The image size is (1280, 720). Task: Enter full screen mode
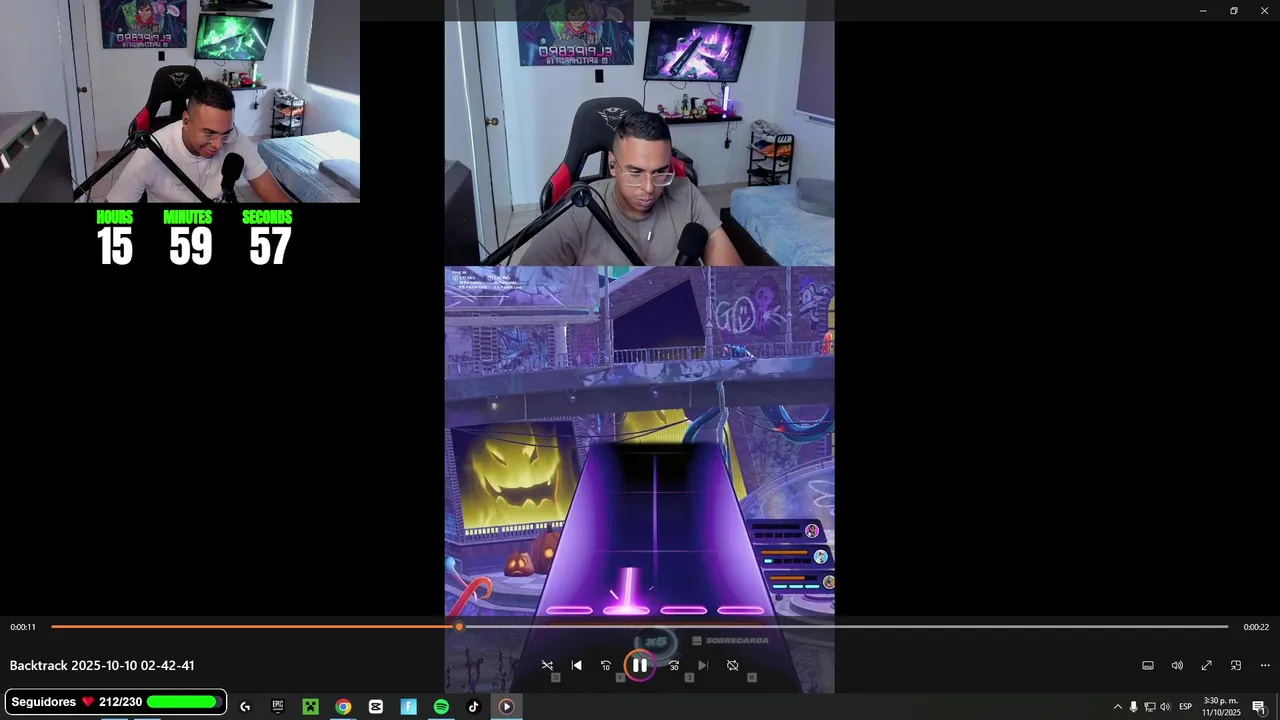1207,666
